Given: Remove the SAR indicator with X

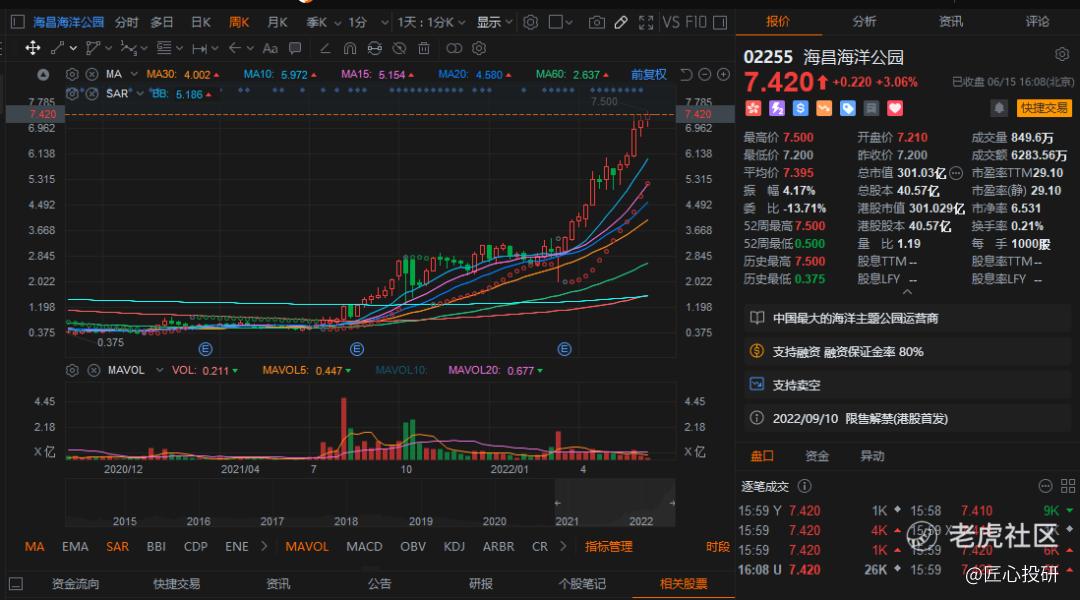Looking at the screenshot, I should click(92, 94).
